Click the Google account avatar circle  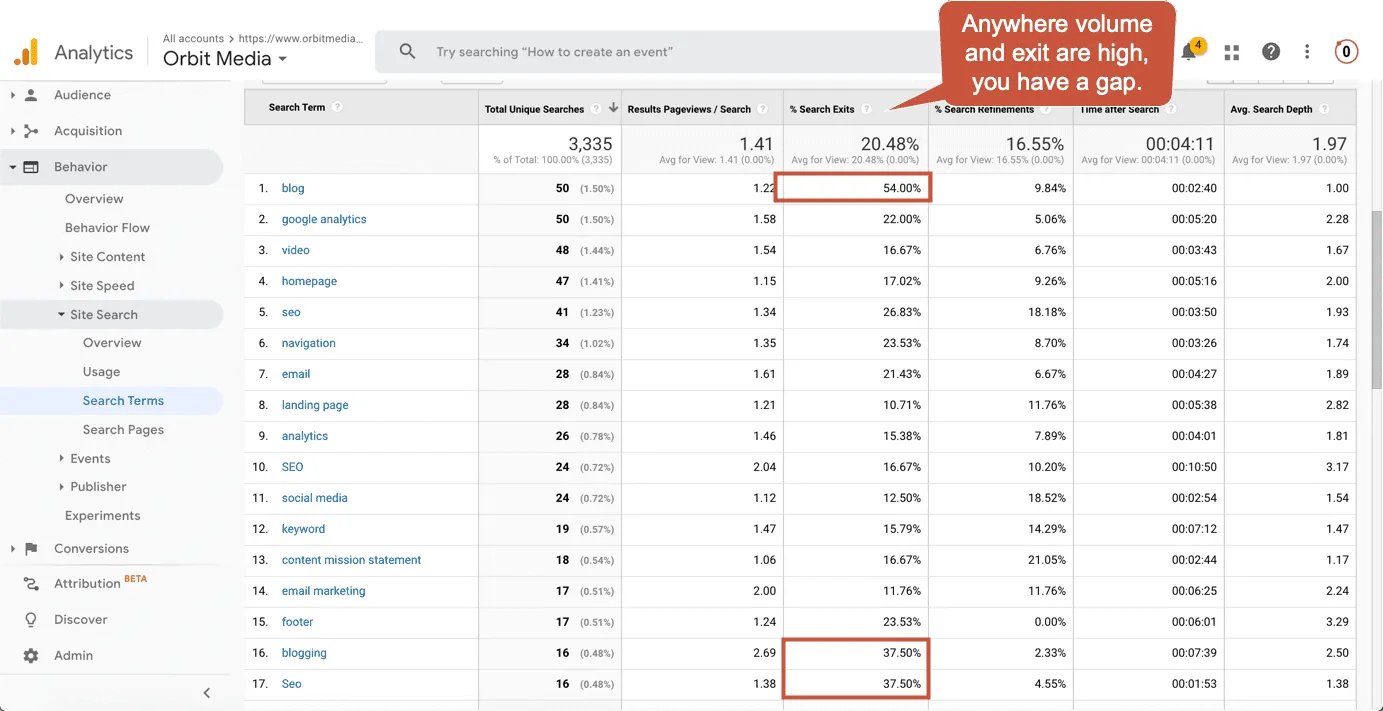tap(1345, 51)
